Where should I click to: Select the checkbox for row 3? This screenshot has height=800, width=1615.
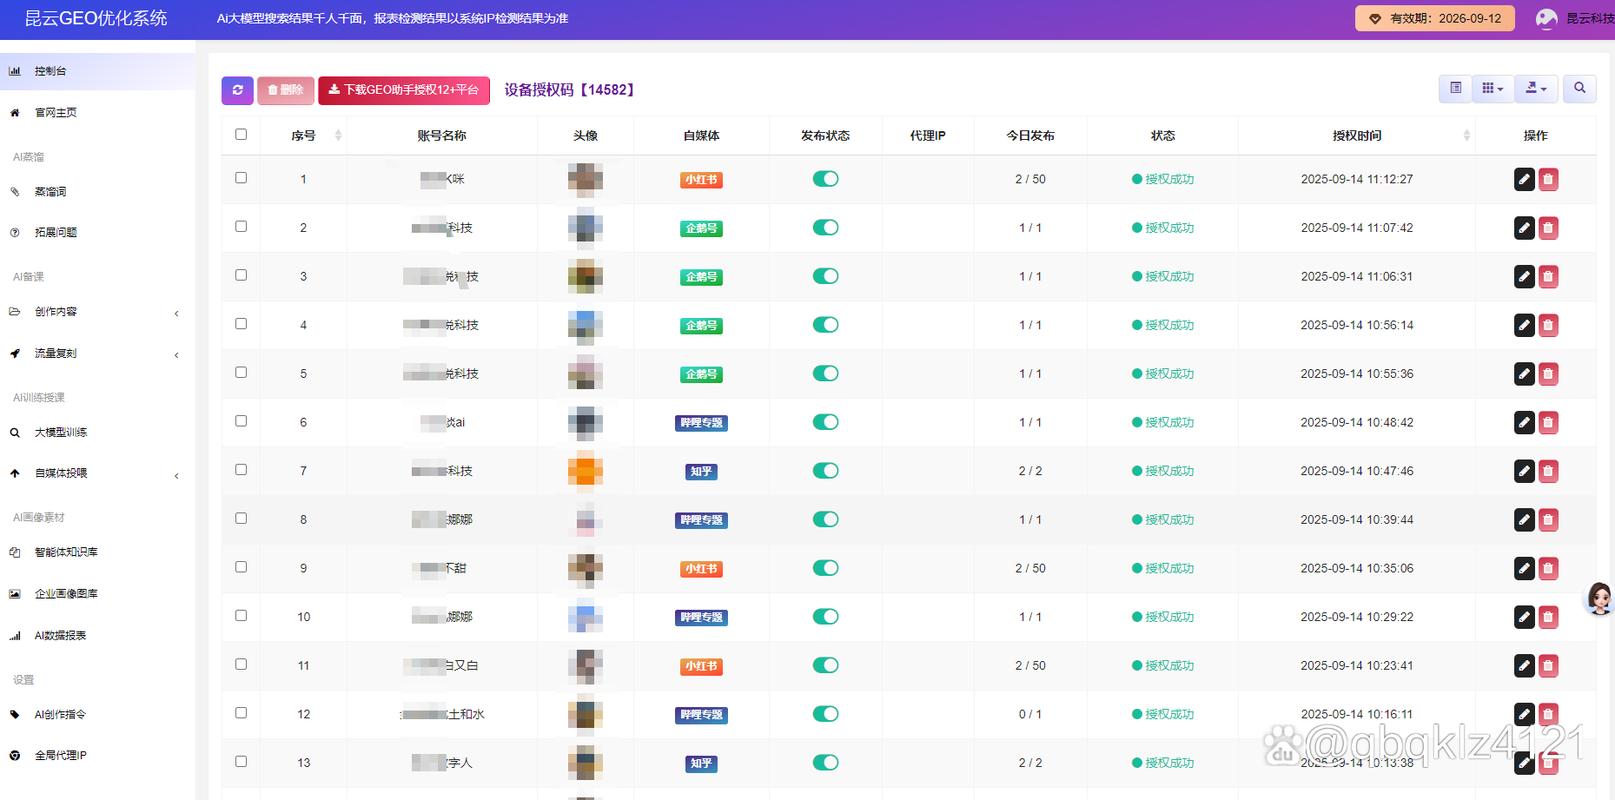241,275
